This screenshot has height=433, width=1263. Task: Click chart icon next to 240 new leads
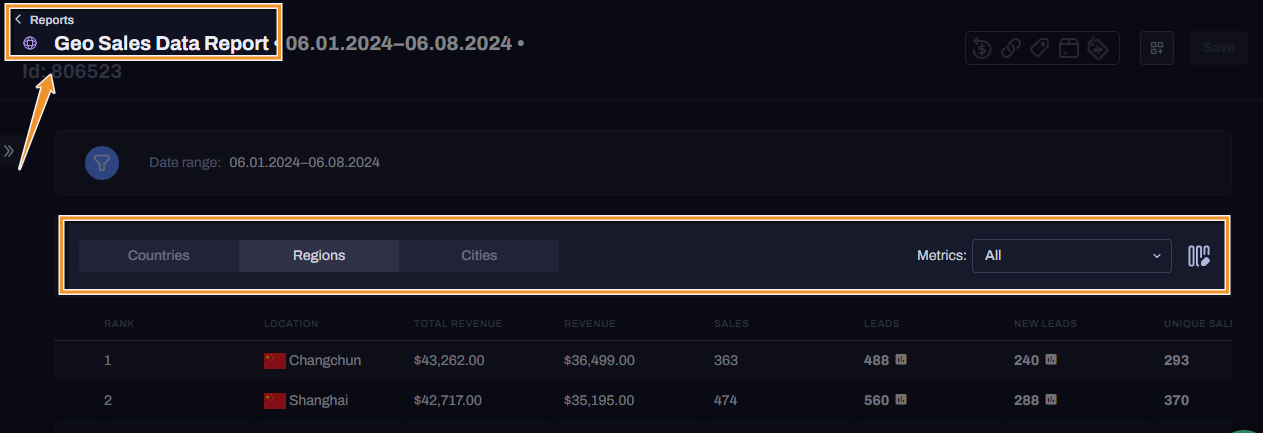point(1051,360)
